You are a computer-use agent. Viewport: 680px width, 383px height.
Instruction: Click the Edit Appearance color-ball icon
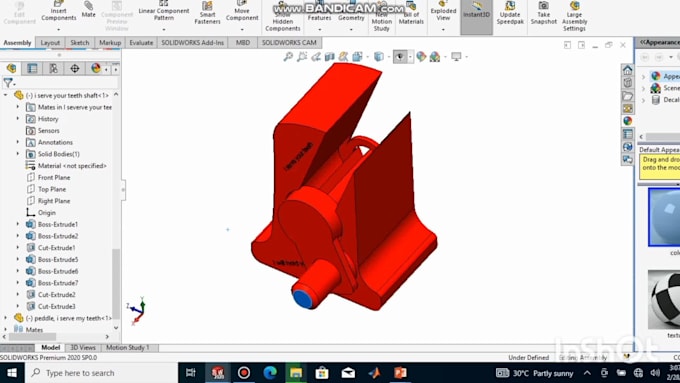click(421, 56)
